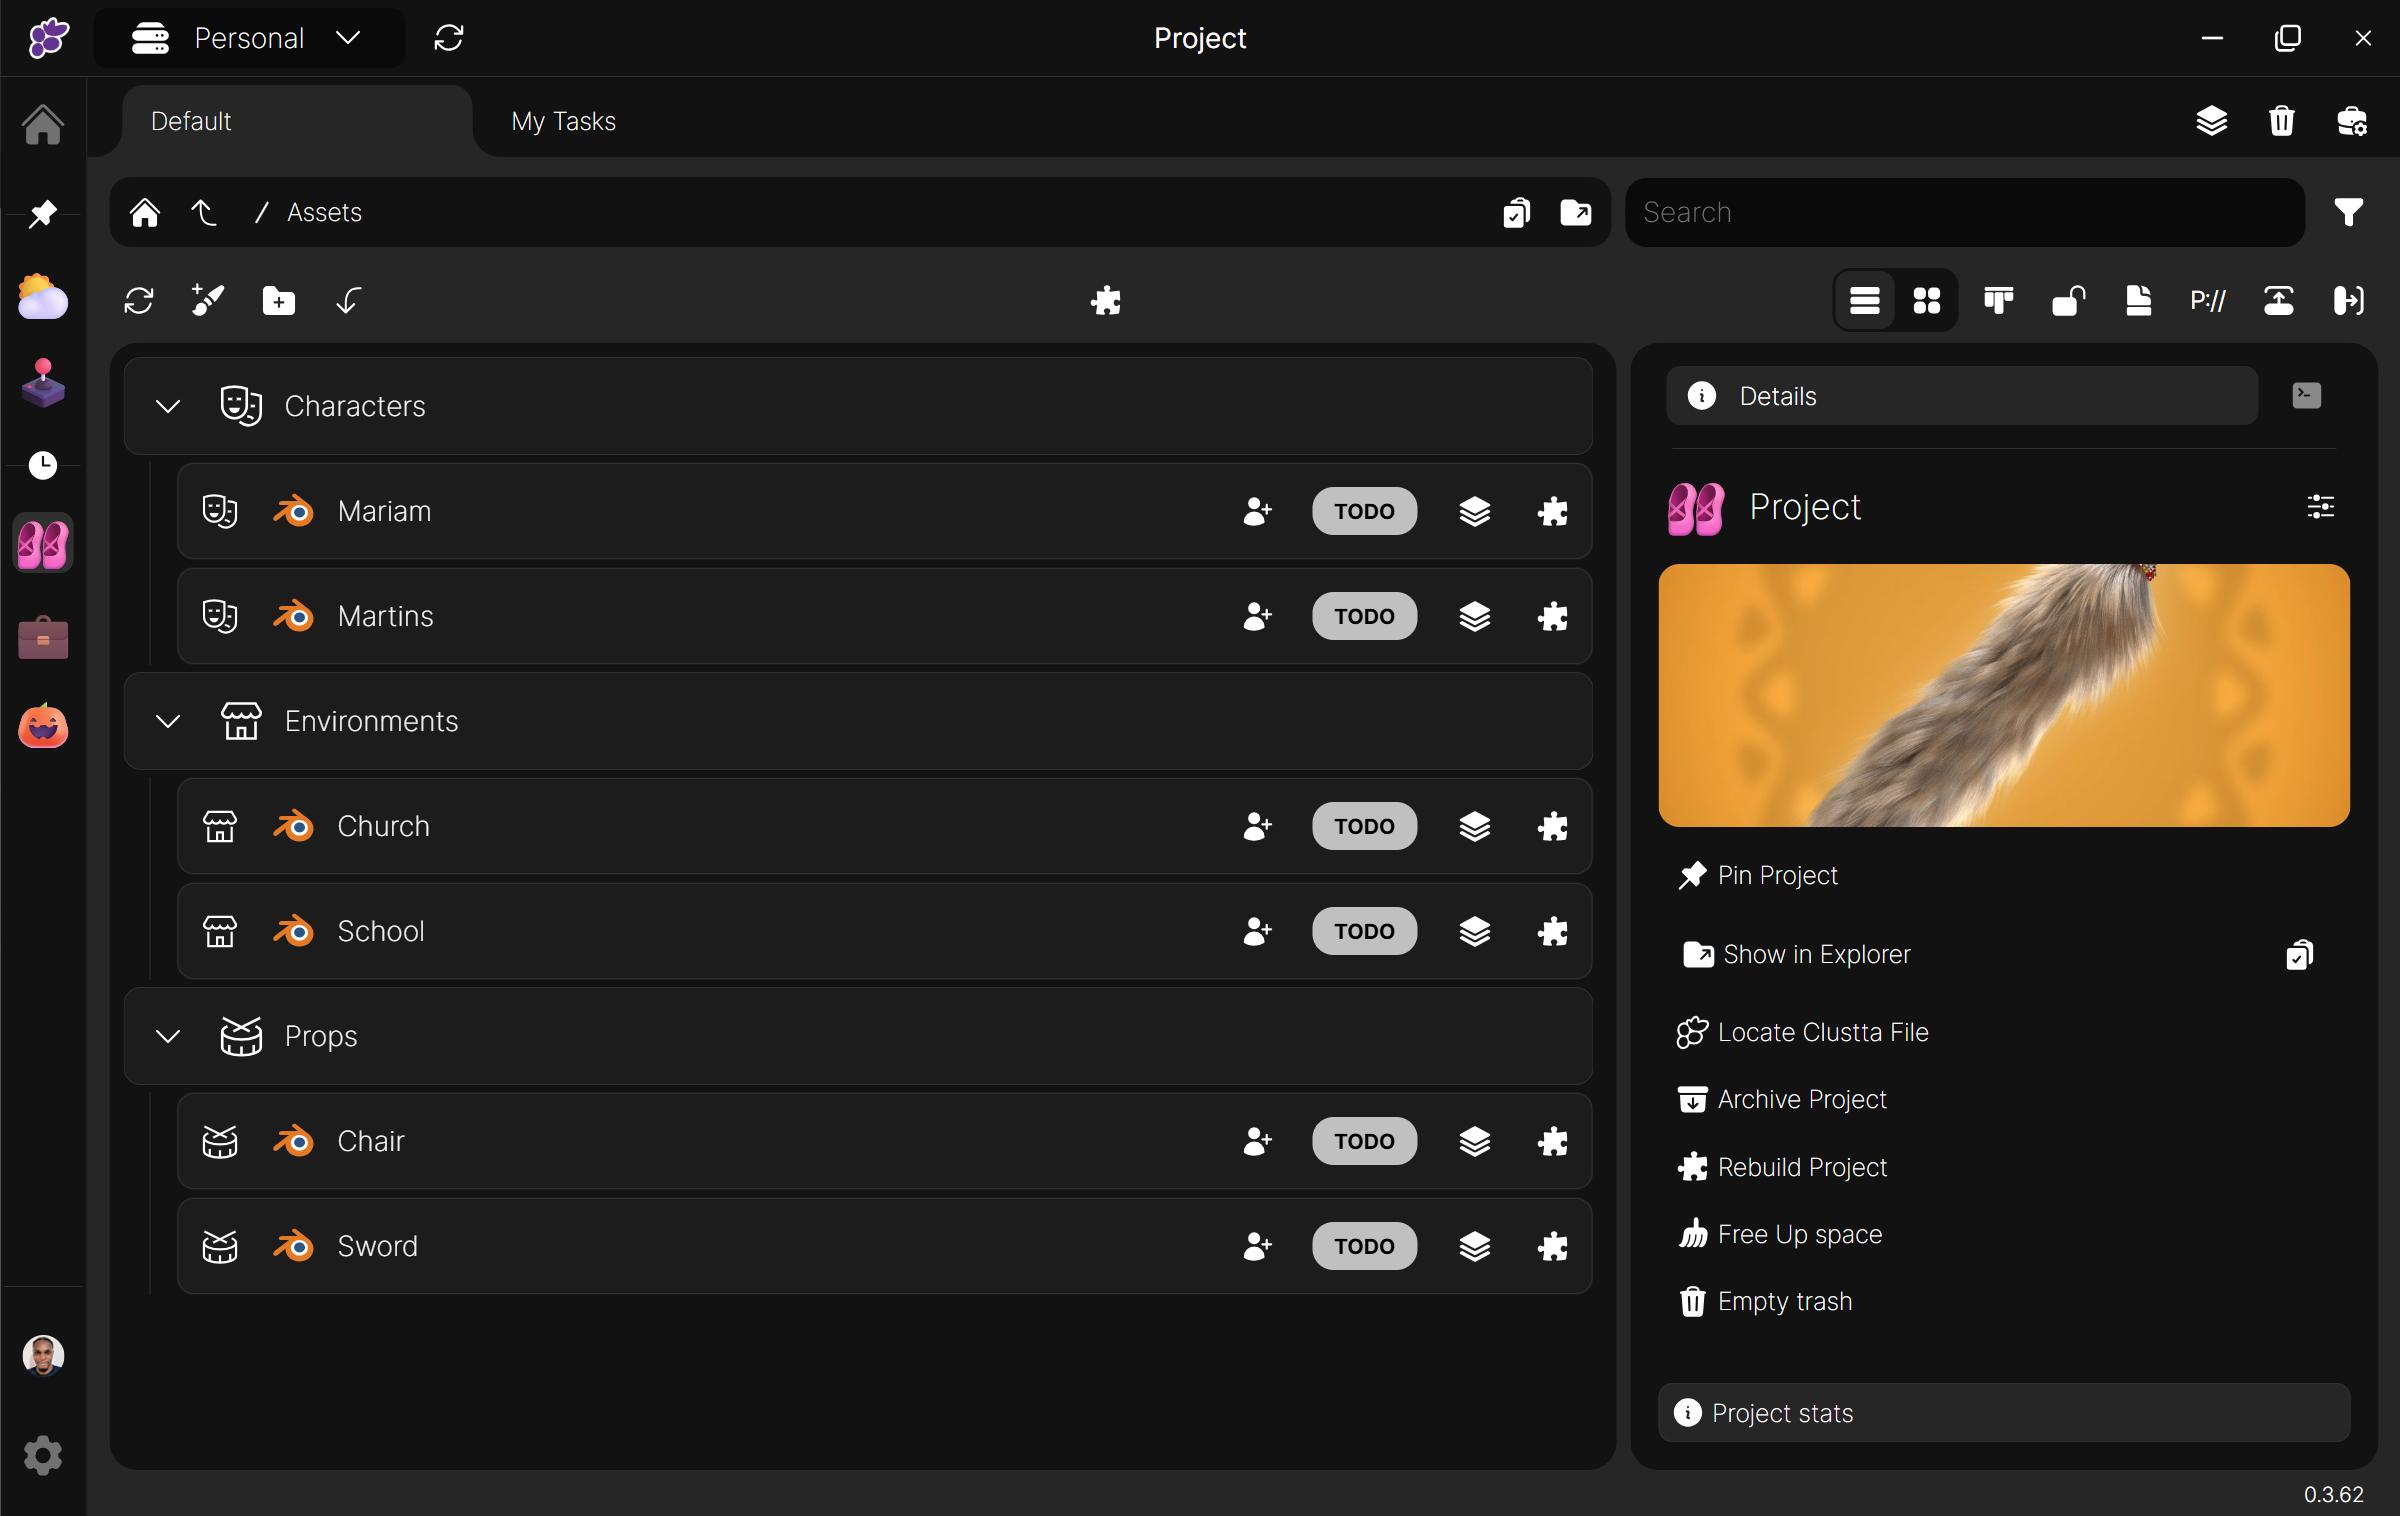Open the trash icon in top bar
This screenshot has width=2400, height=1516.
click(x=2281, y=121)
